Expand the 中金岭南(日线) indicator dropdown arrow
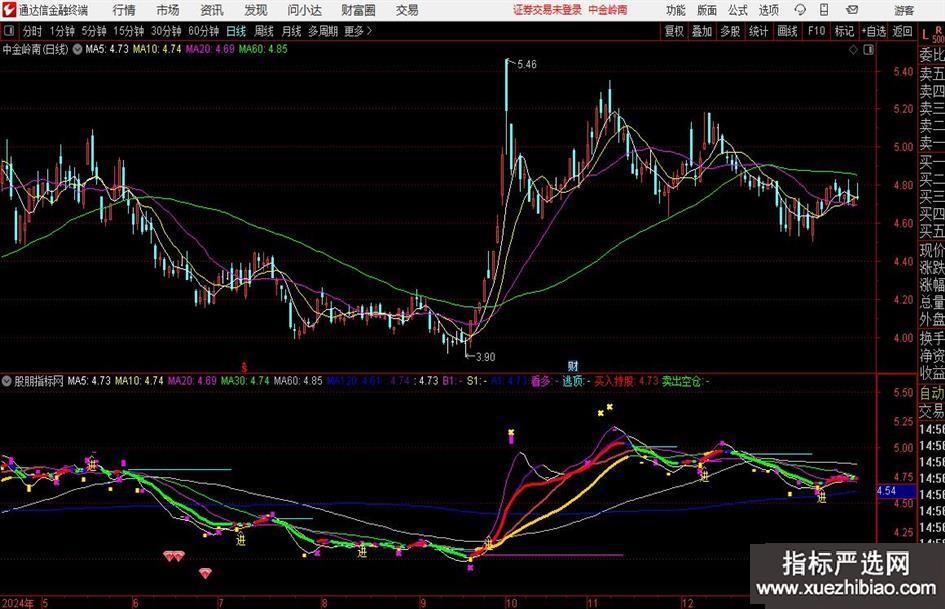This screenshot has height=609, width=945. tap(77, 49)
